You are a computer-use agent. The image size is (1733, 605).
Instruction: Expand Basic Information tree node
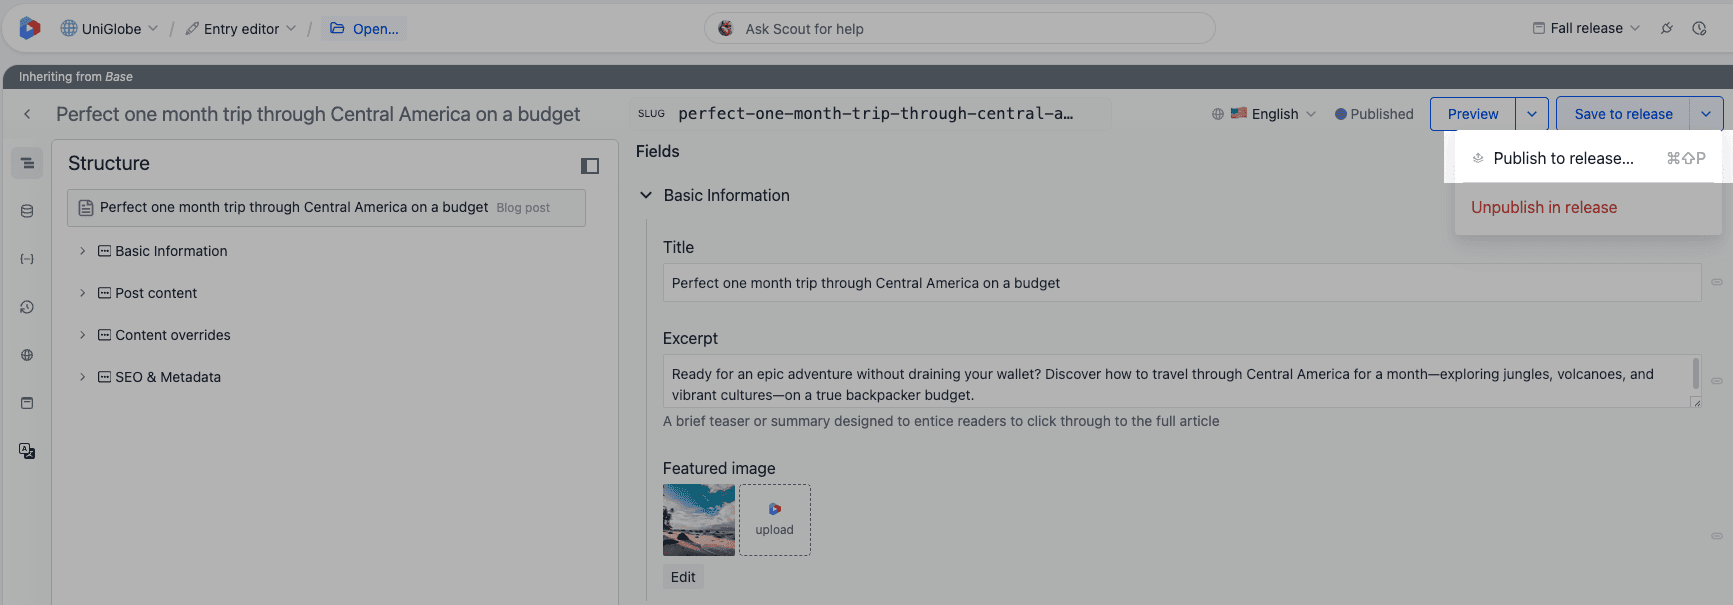coord(82,251)
